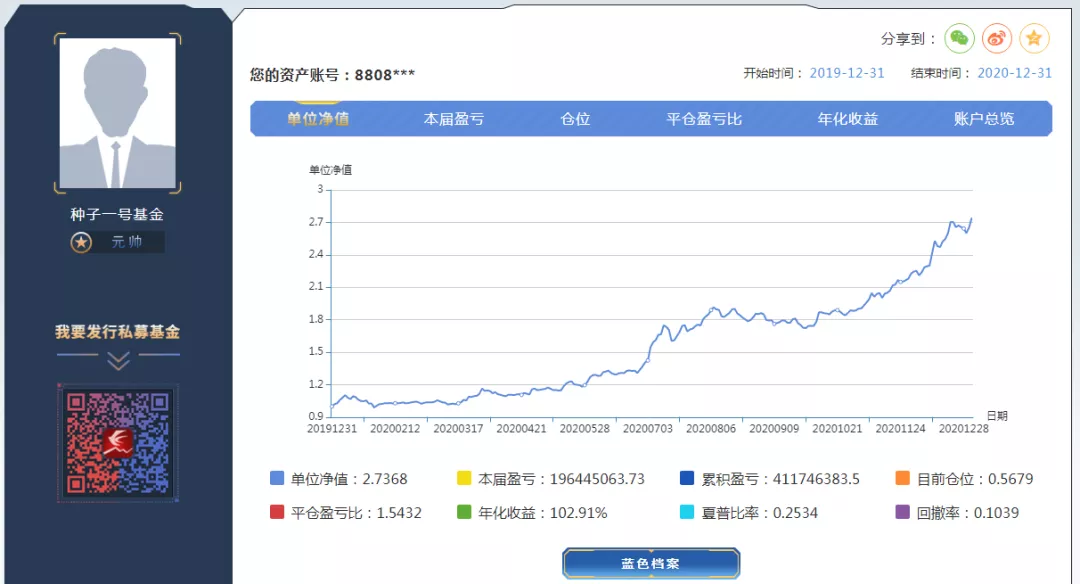
Task: Click the cyan 夏普比率 legend swatch
Action: pos(687,512)
